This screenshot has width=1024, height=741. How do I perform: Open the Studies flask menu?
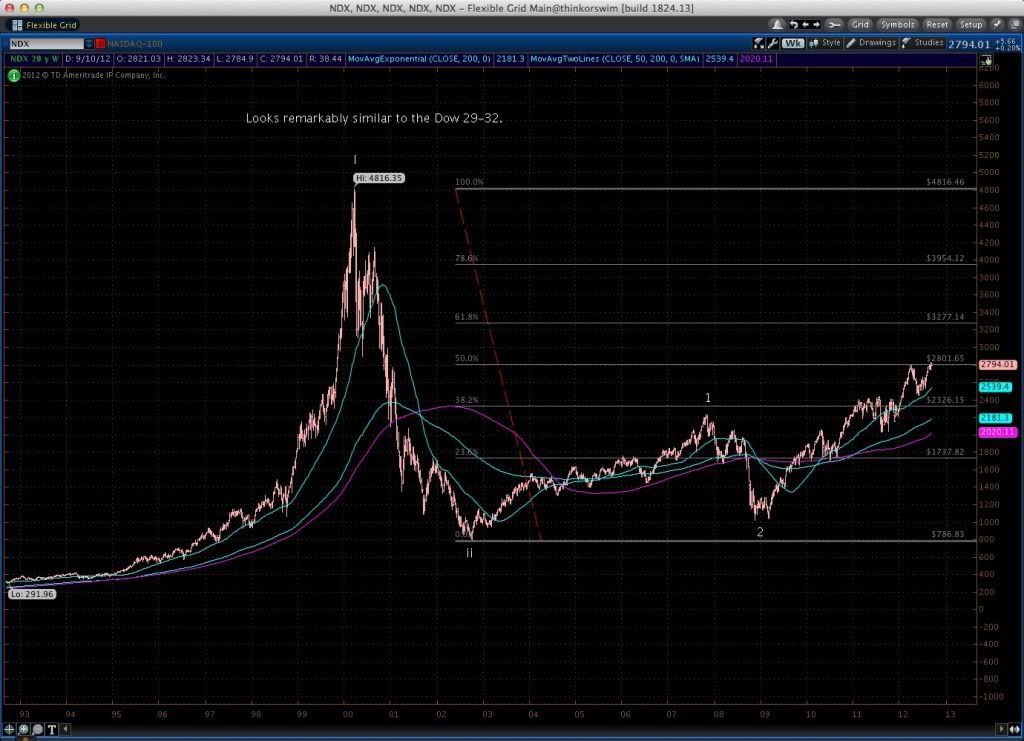923,44
